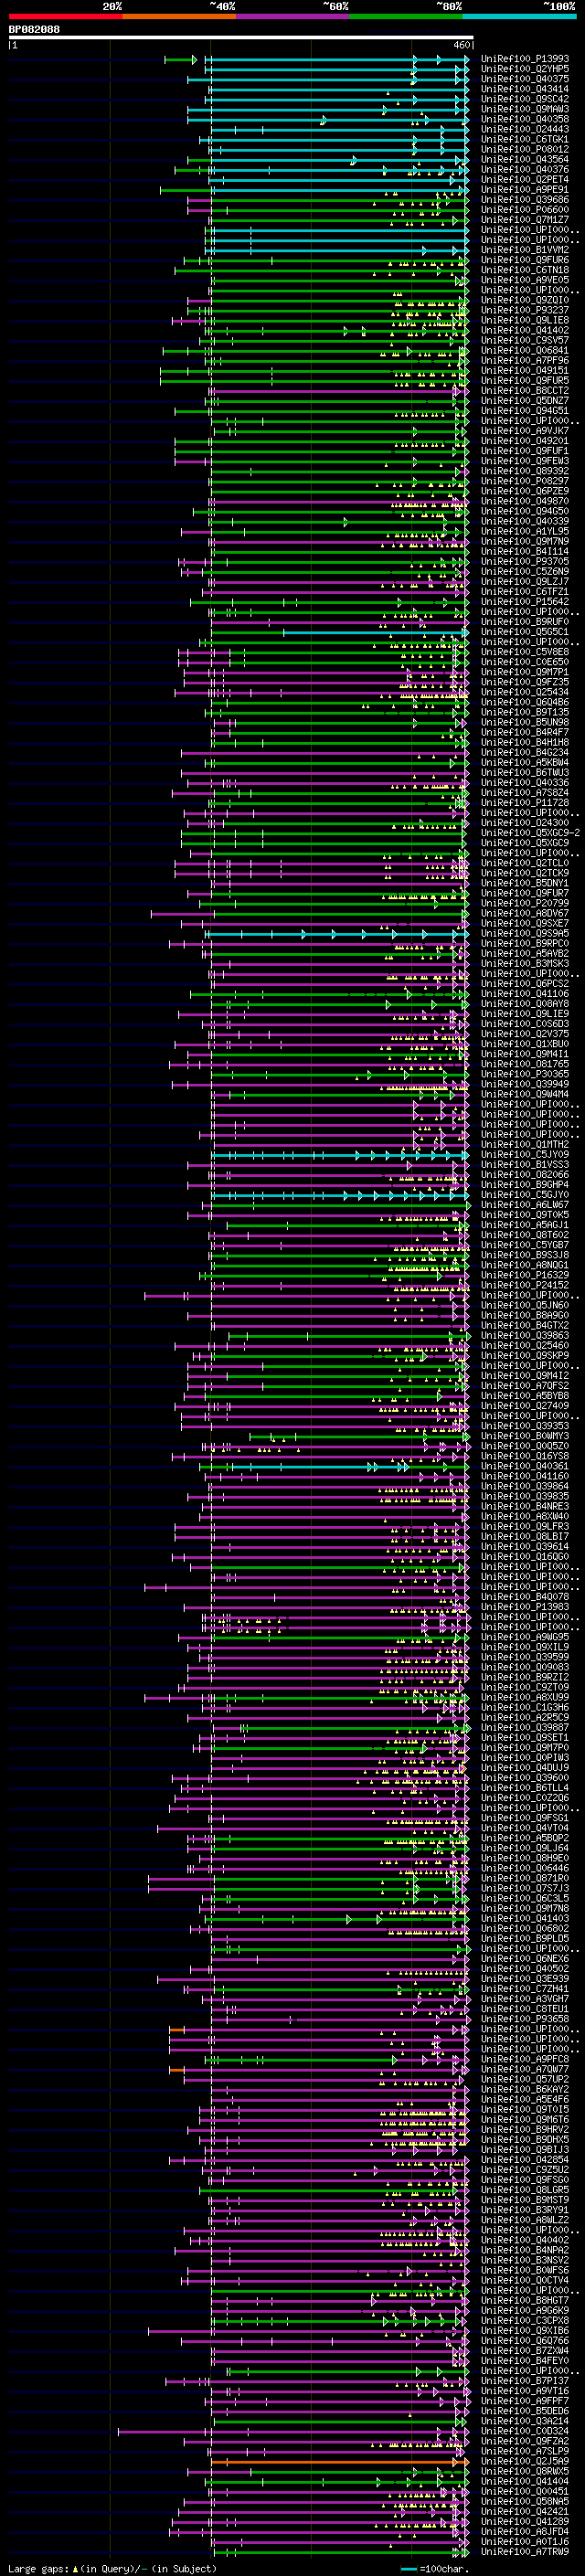
Task: Select hit UniRef100_P08012
Action: click(525, 149)
